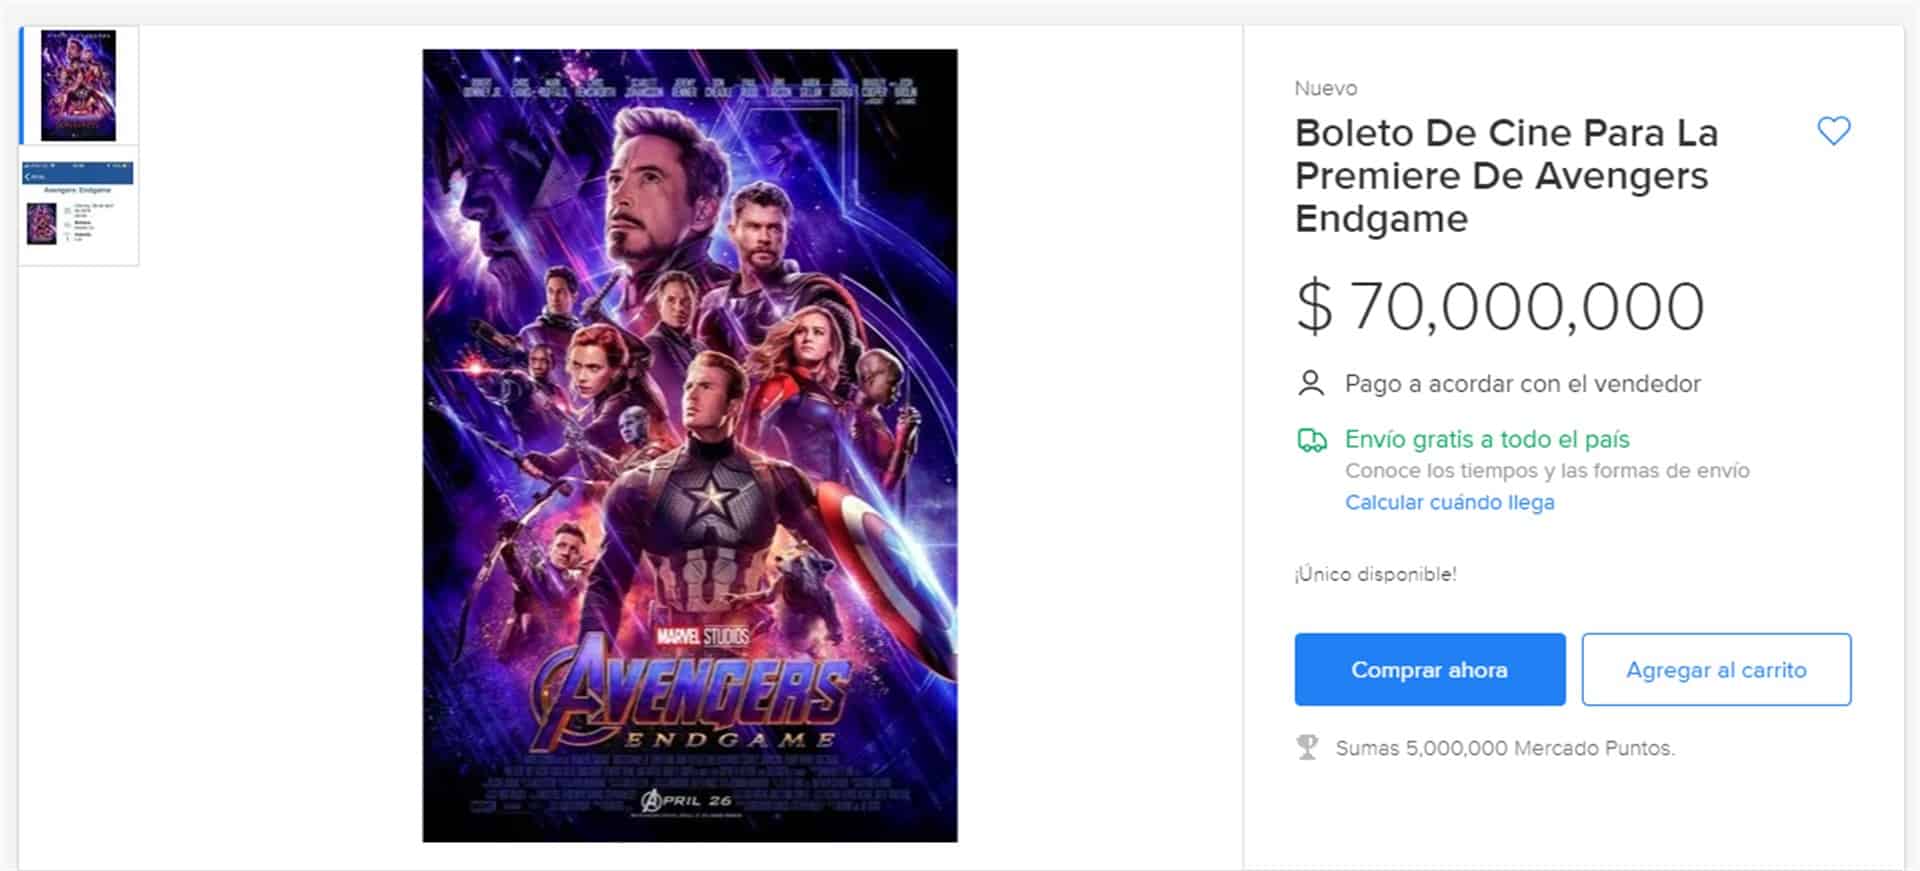The height and width of the screenshot is (871, 1920).
Task: Select the first poster thumbnail
Action: (x=78, y=85)
